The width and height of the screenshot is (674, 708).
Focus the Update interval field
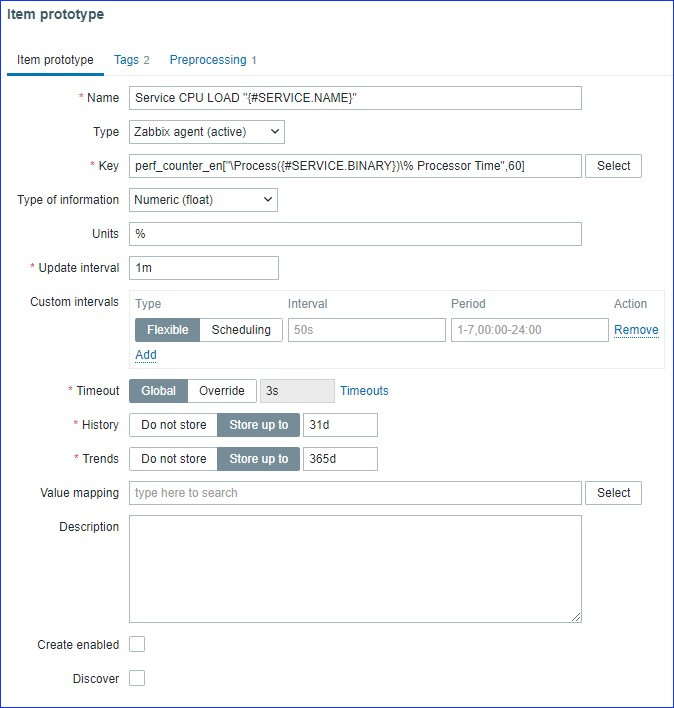(204, 268)
